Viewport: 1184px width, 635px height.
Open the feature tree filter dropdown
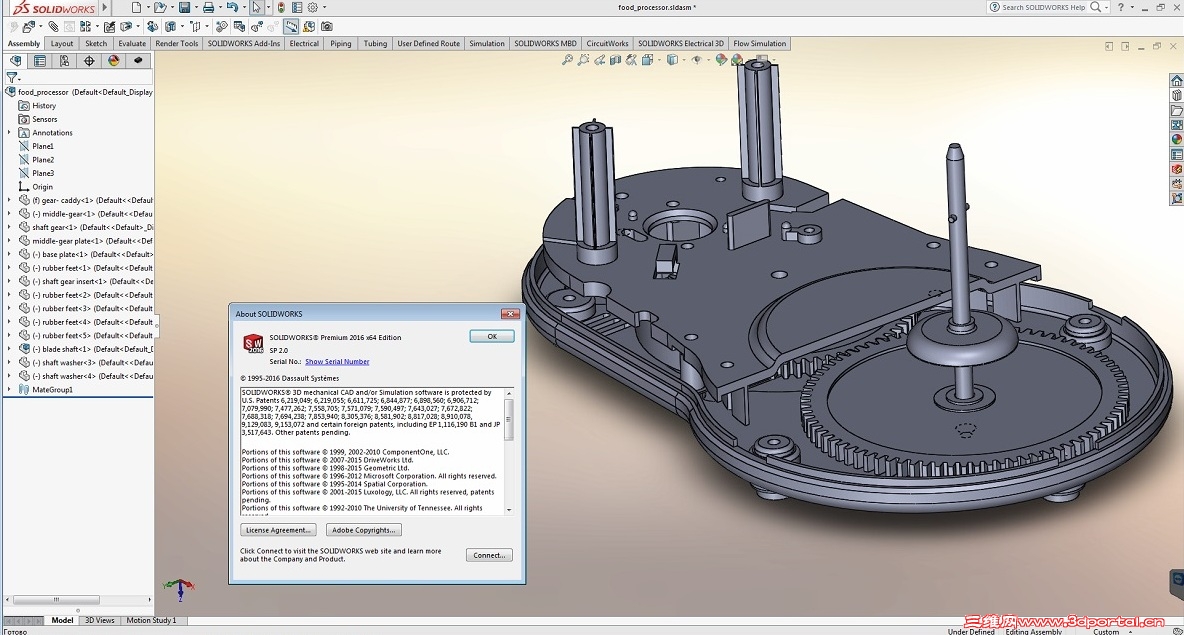coord(13,78)
